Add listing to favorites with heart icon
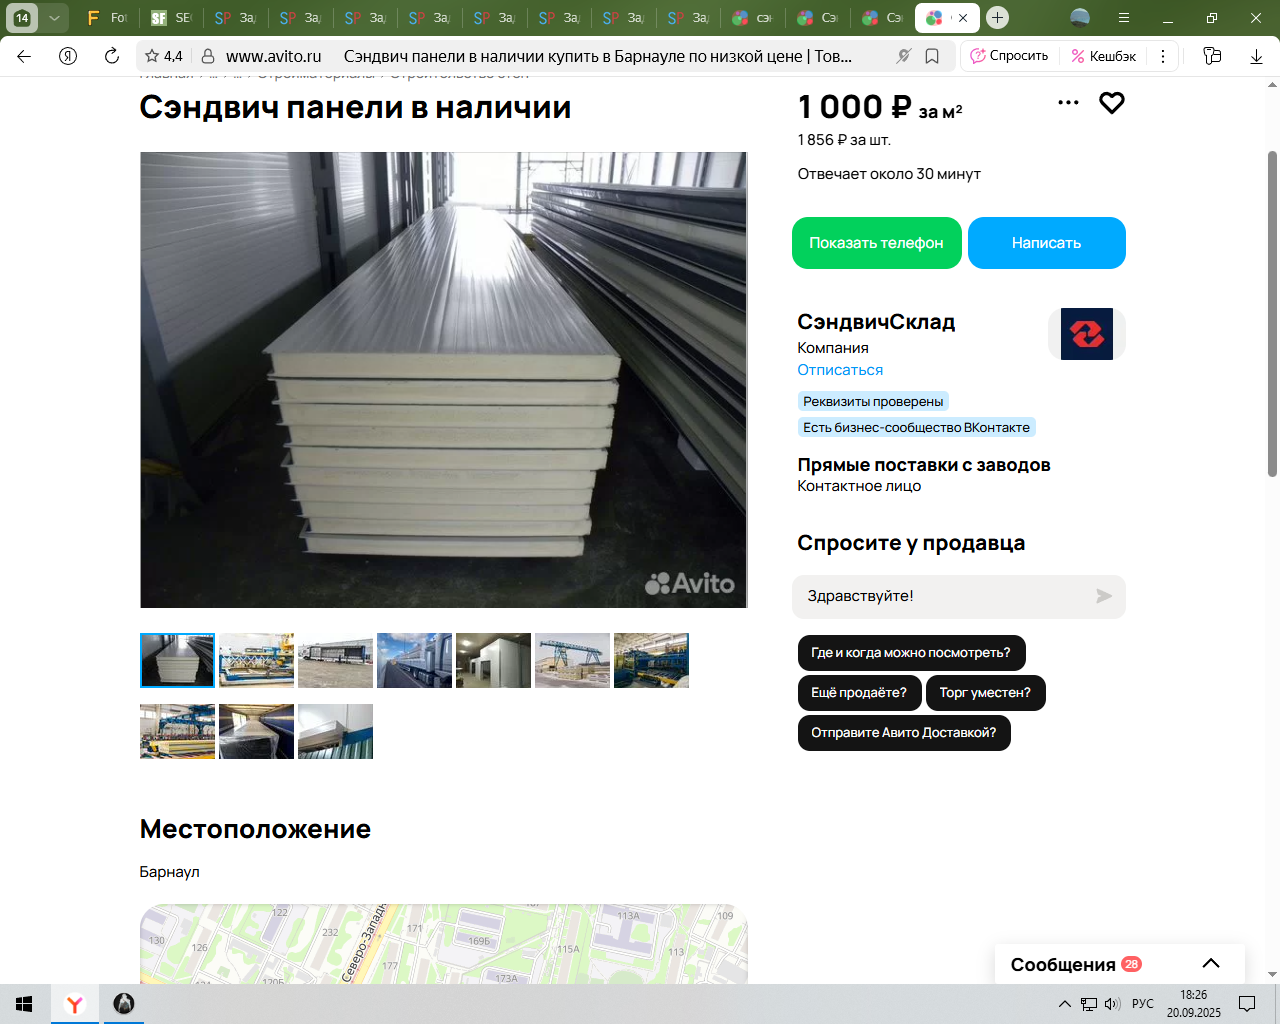 tap(1112, 103)
